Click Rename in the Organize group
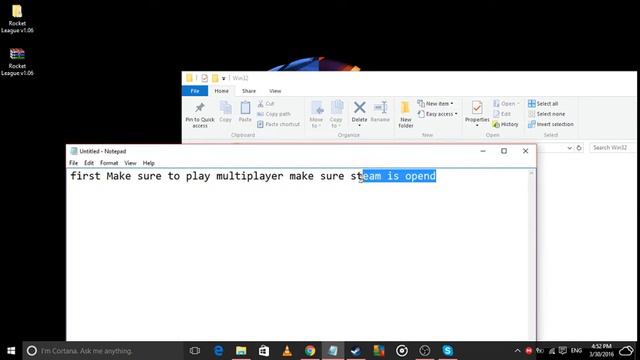The width and height of the screenshot is (640, 360). click(380, 112)
